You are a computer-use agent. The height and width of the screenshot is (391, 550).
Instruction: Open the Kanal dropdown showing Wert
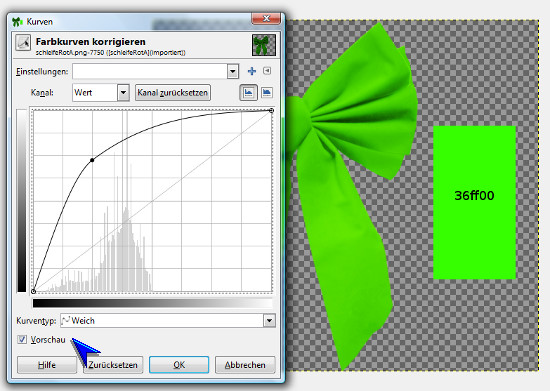point(101,93)
